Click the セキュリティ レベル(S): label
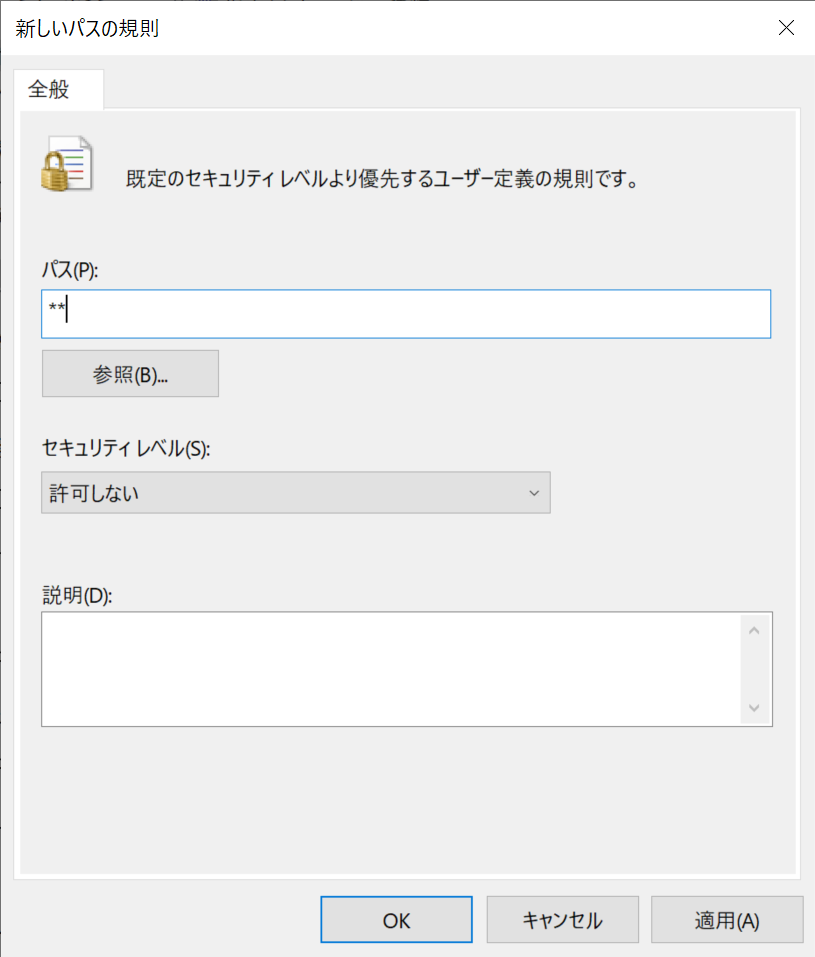The height and width of the screenshot is (957, 815). (126, 449)
